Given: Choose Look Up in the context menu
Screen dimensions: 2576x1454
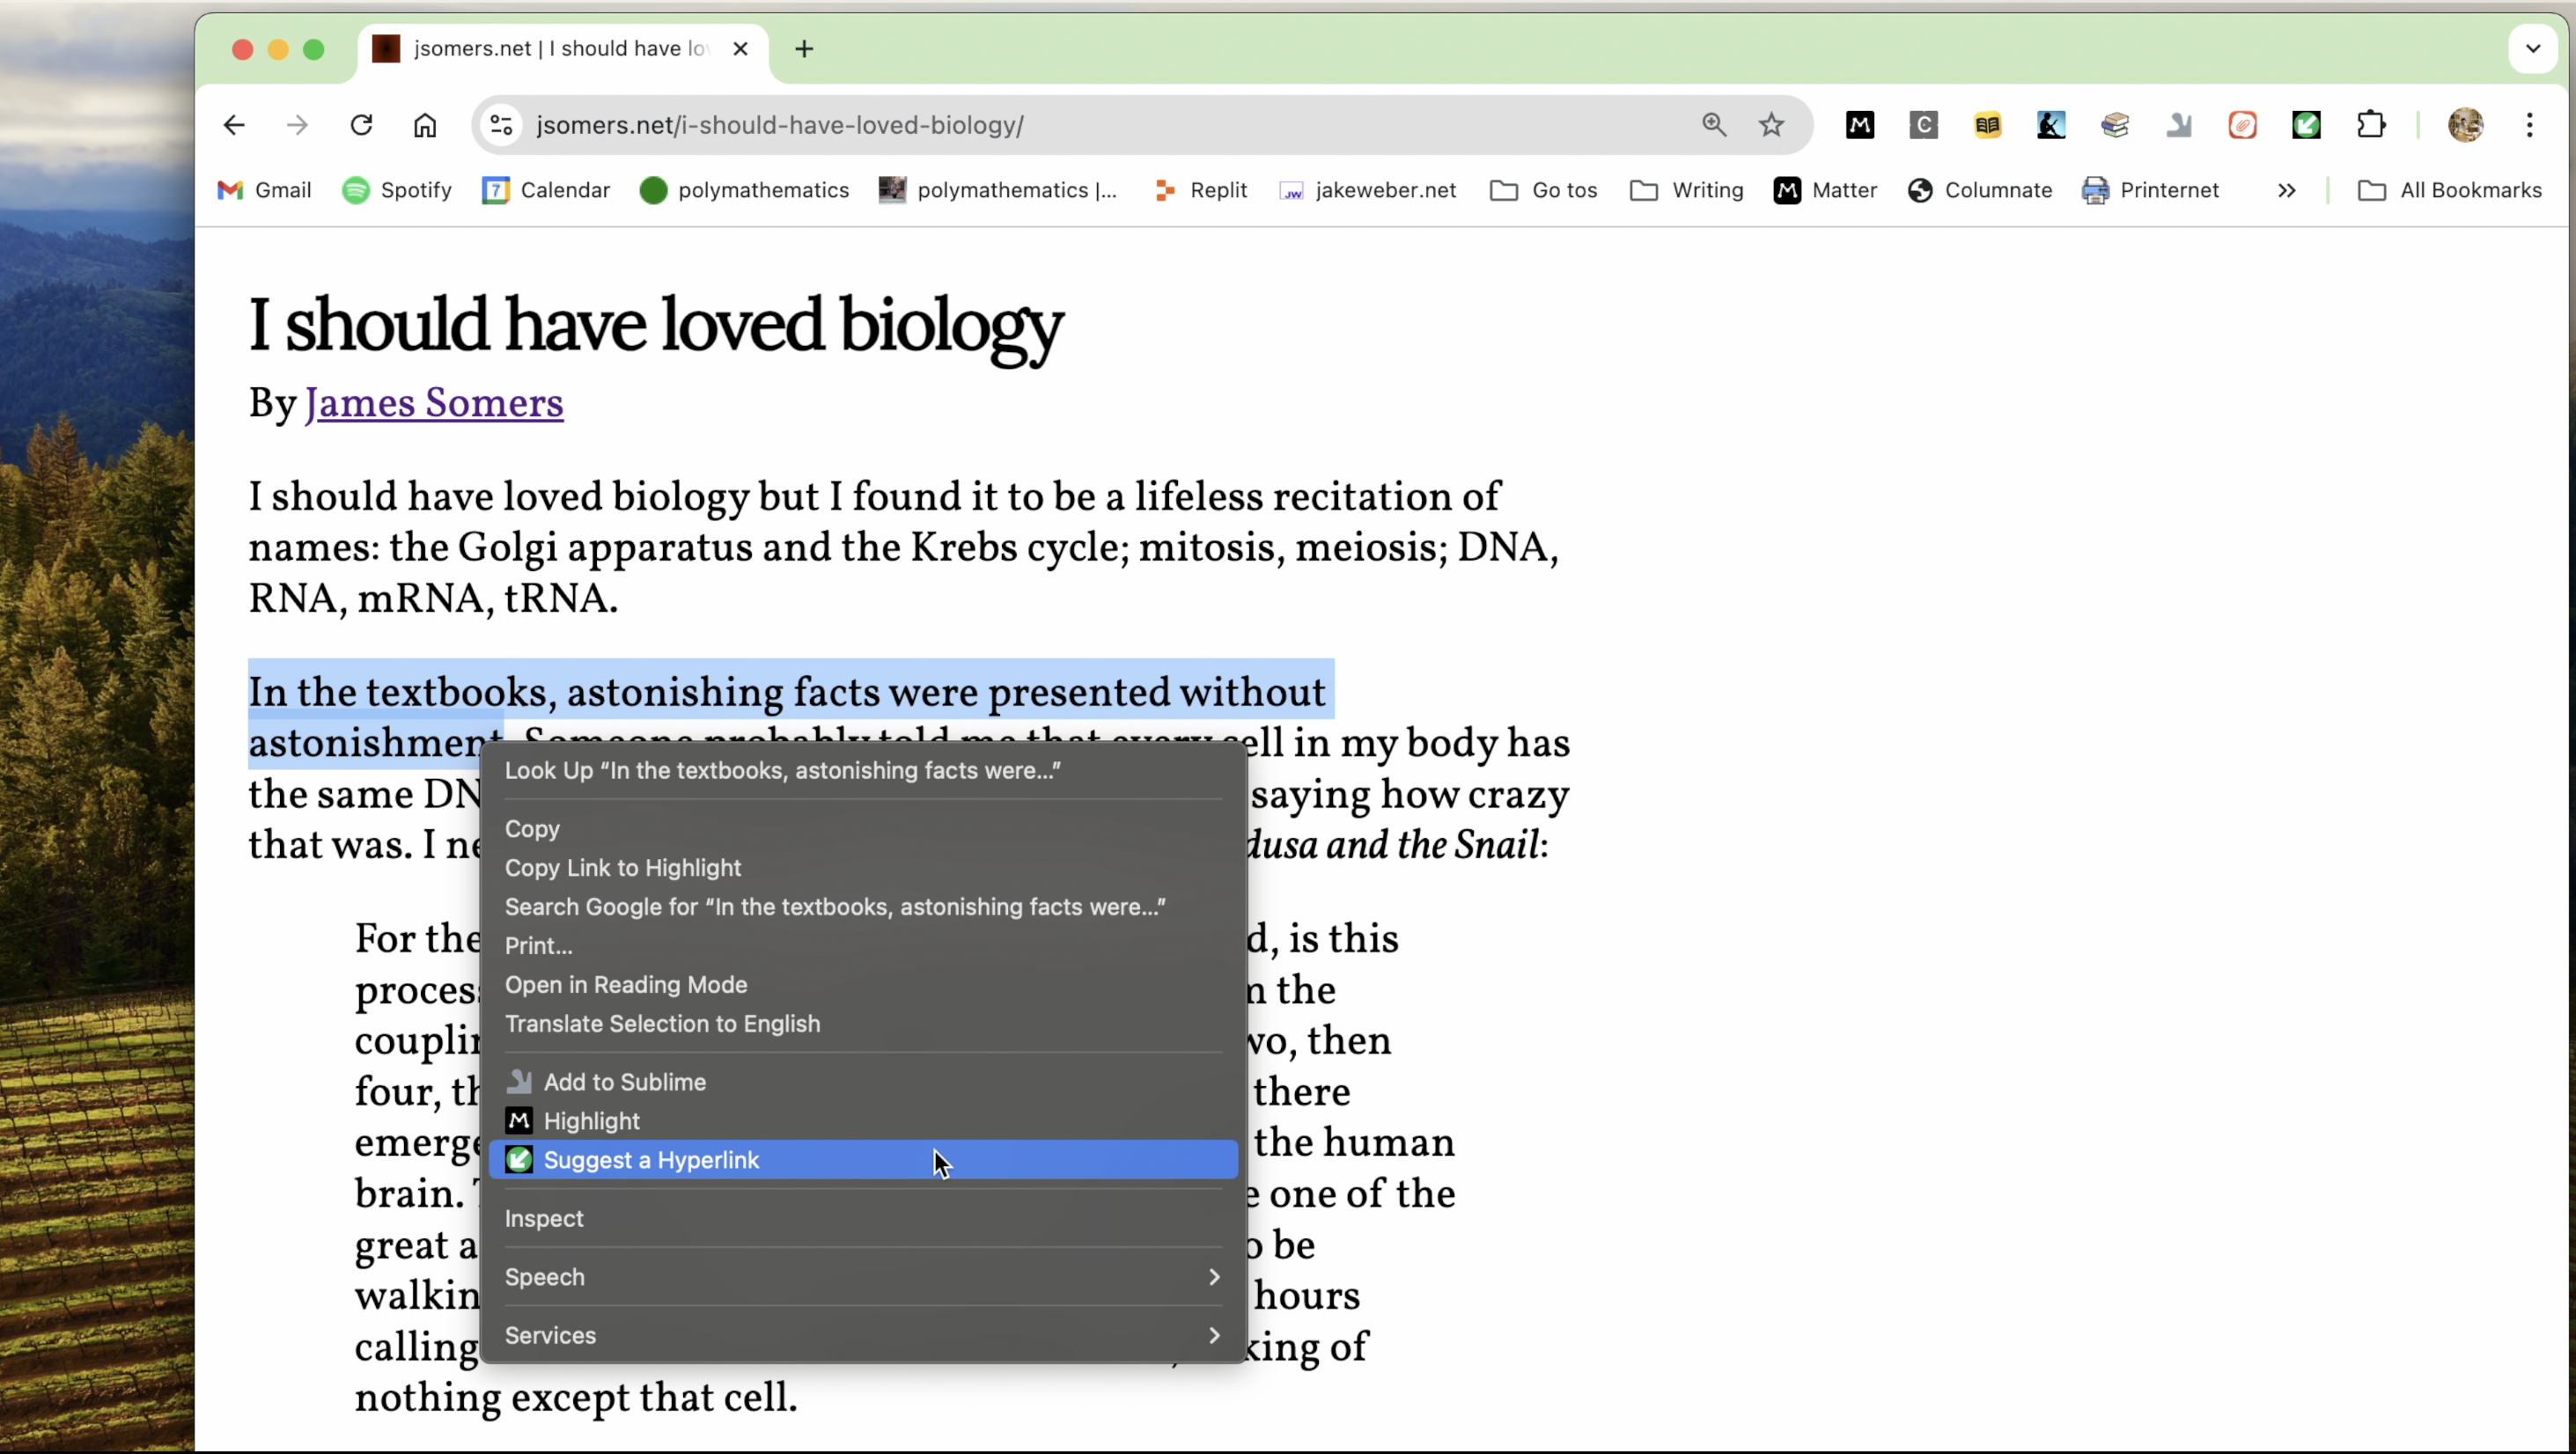Looking at the screenshot, I should (863, 770).
